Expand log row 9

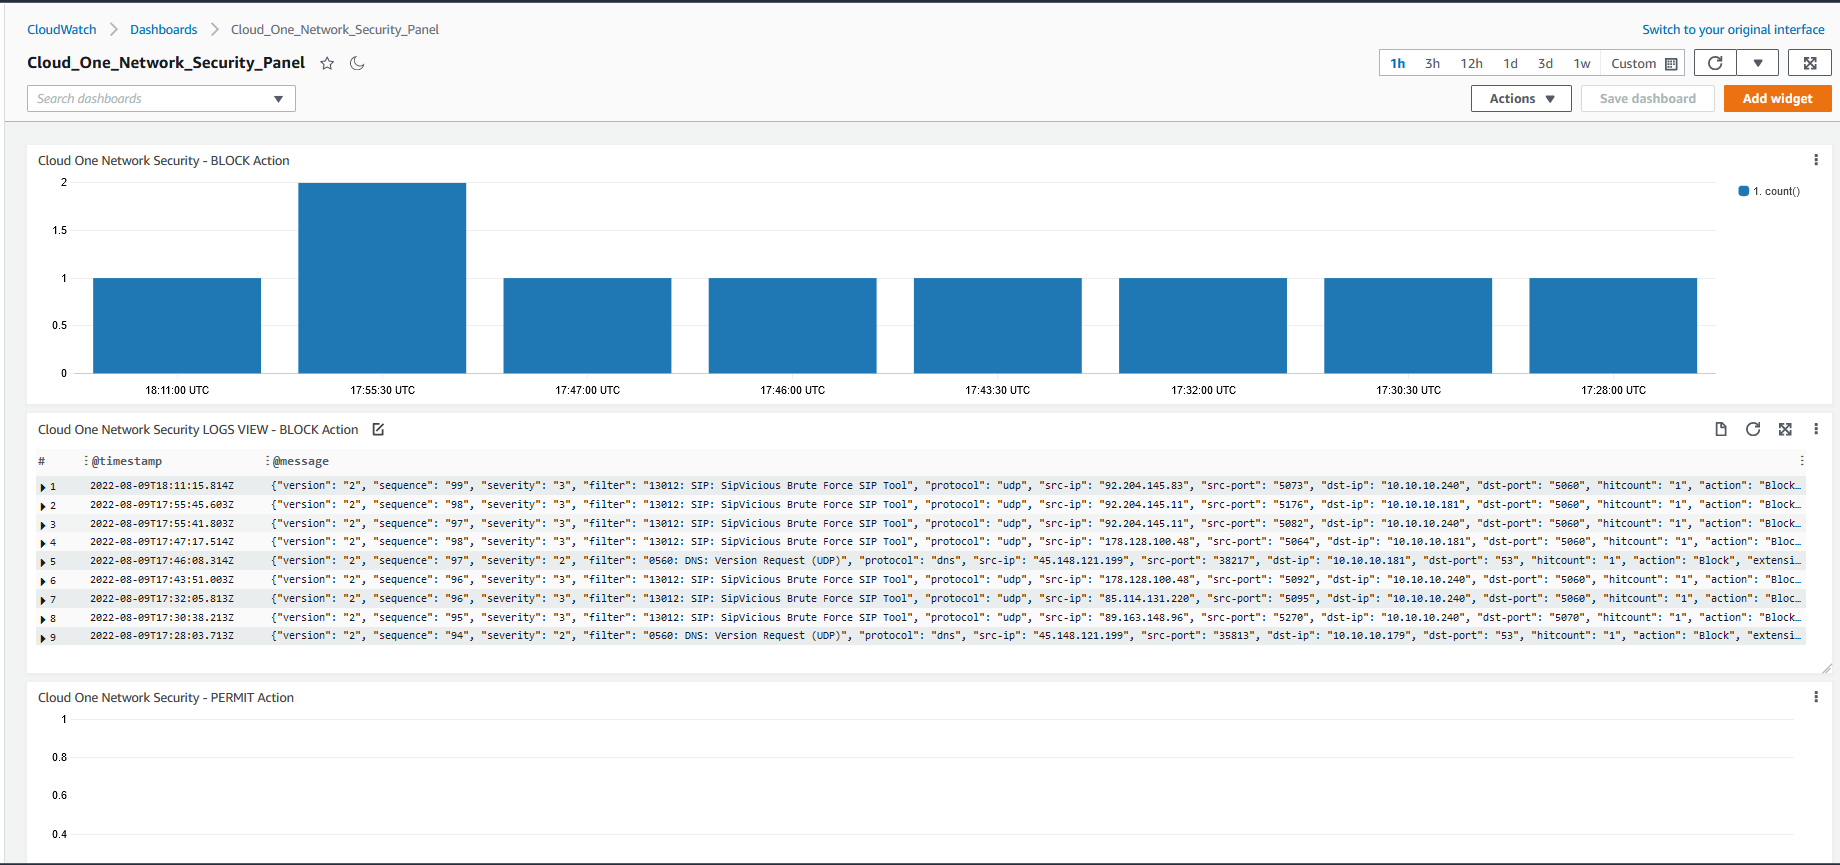(43, 637)
